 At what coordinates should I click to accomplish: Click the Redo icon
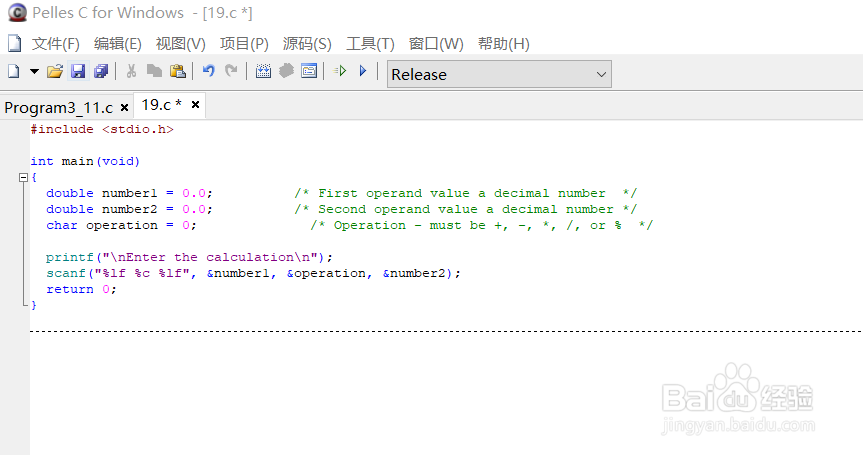click(x=231, y=71)
